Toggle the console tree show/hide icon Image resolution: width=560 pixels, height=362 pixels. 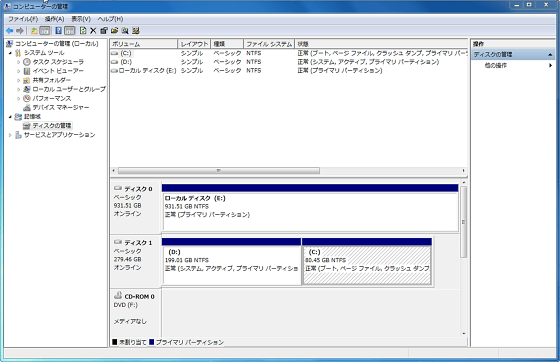(45, 31)
